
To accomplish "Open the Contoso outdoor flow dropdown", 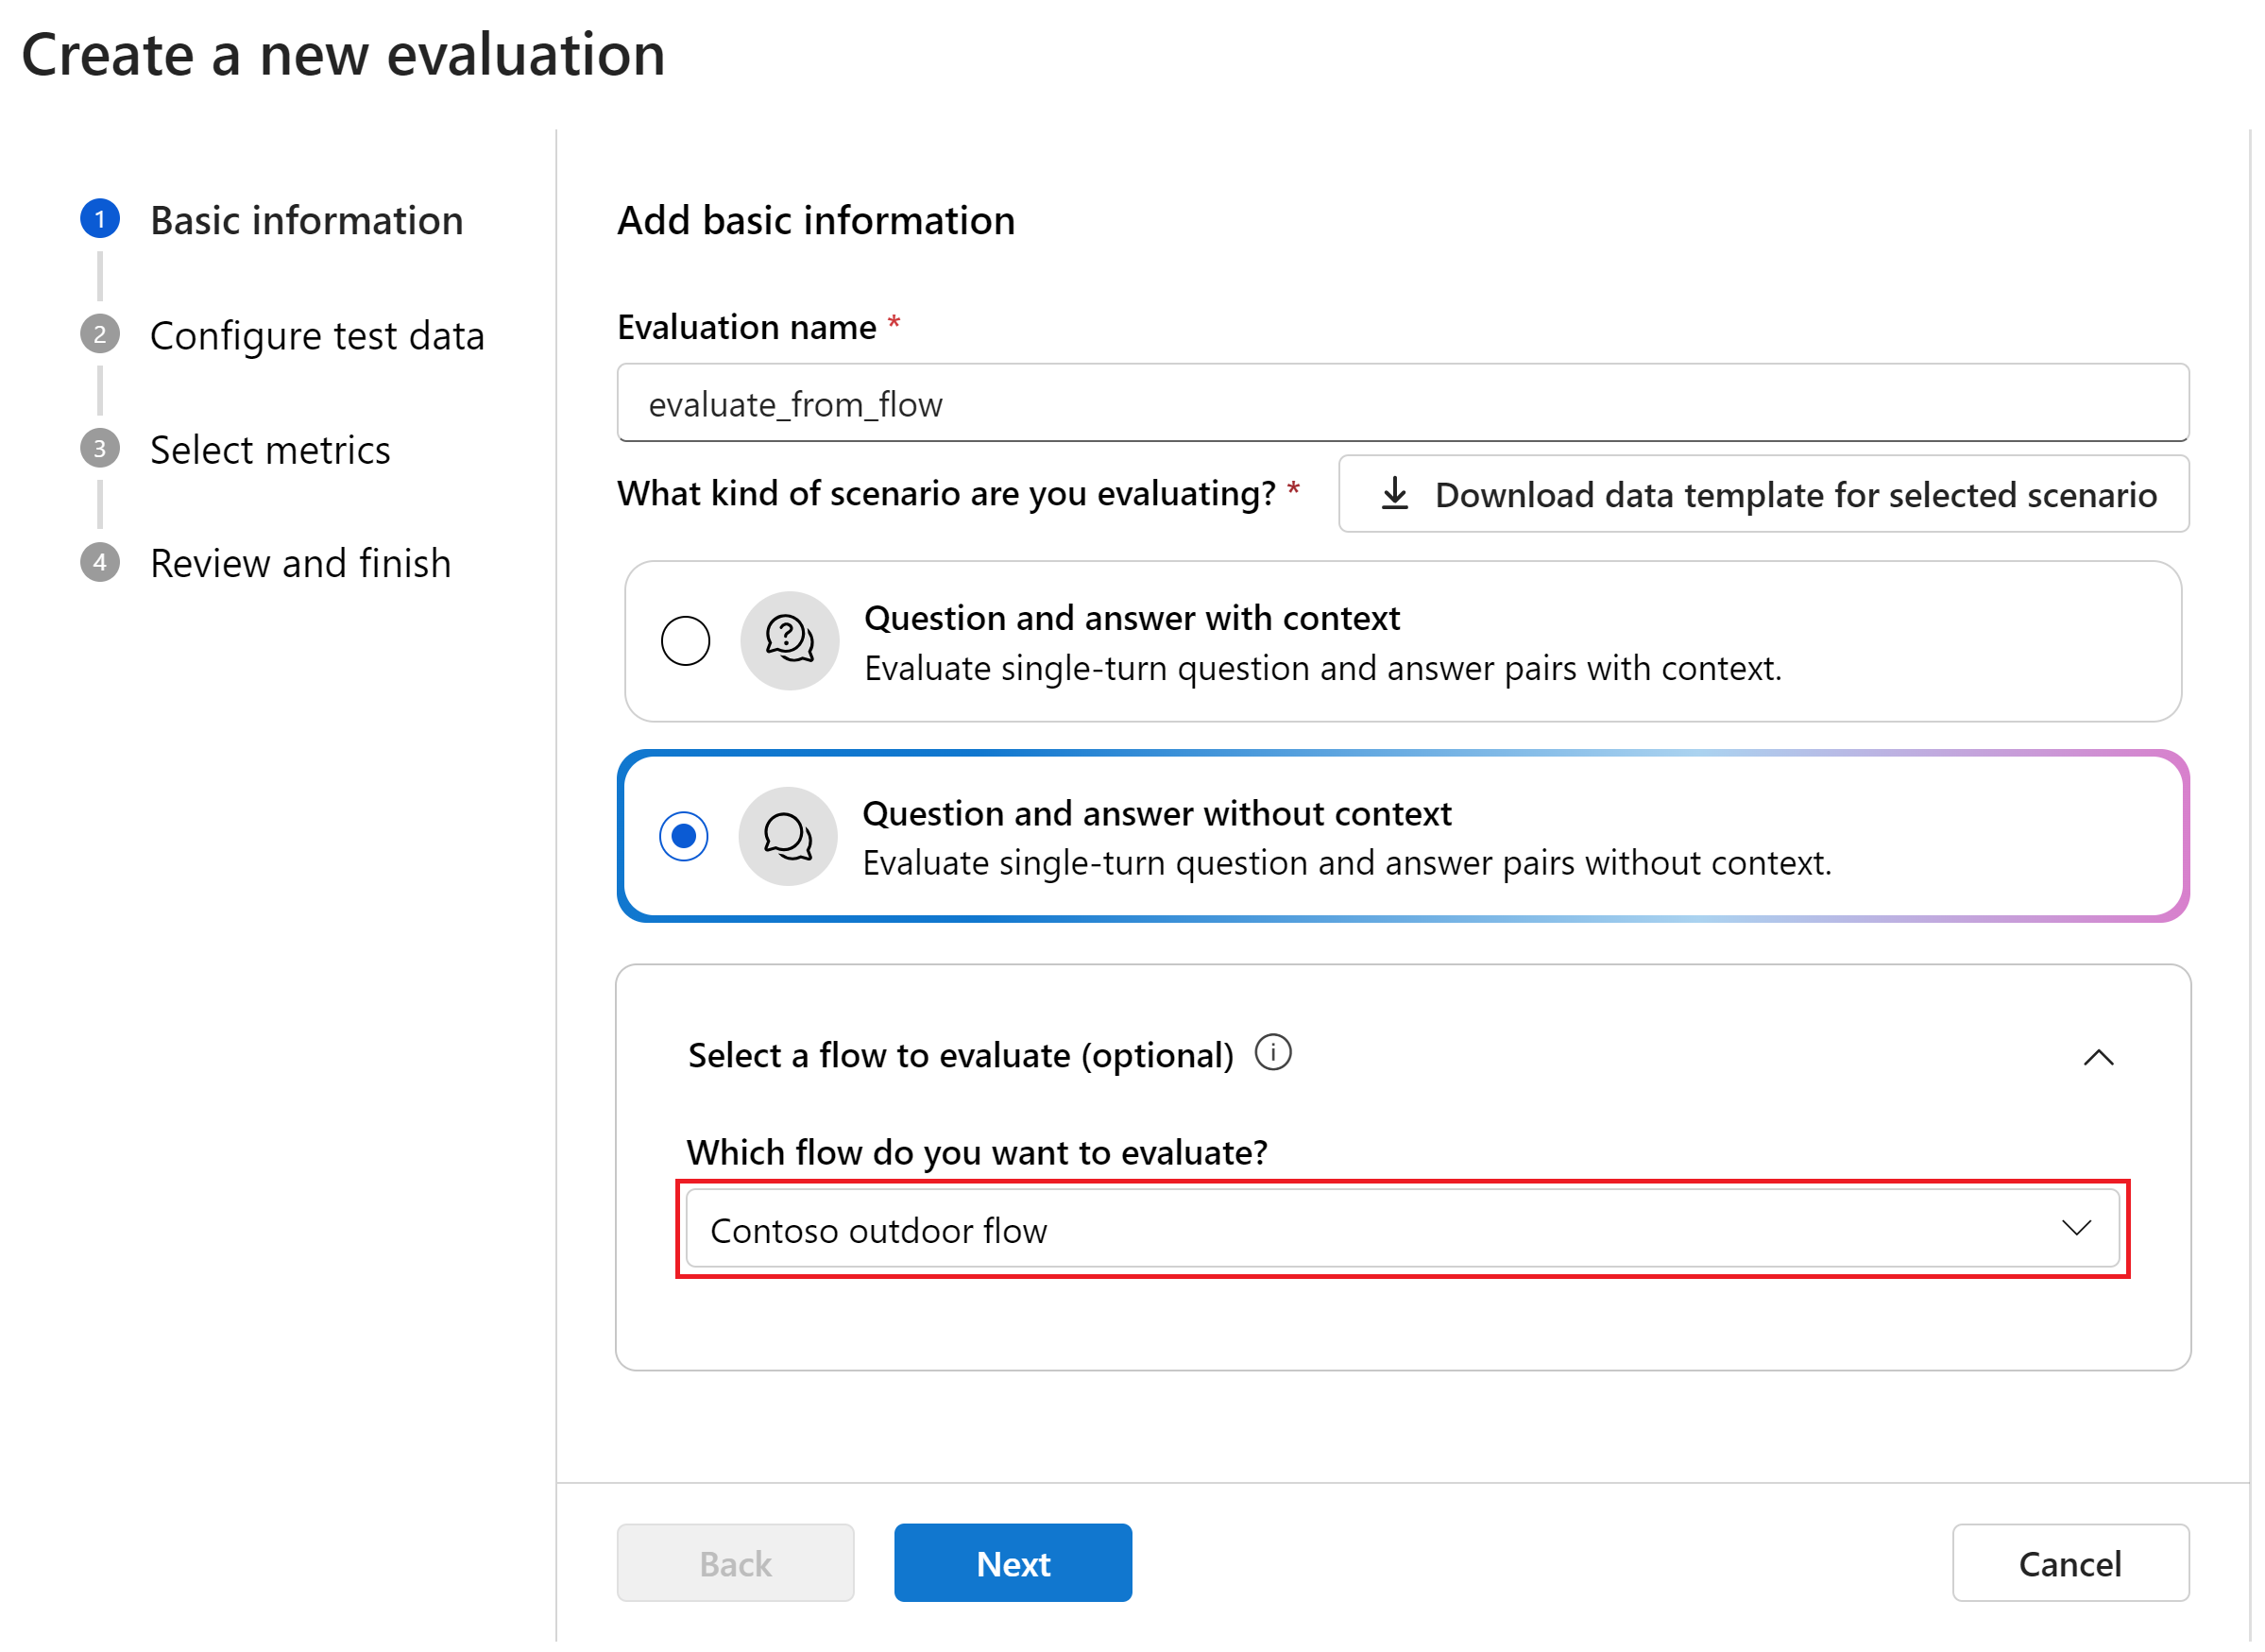I will [x=1402, y=1229].
